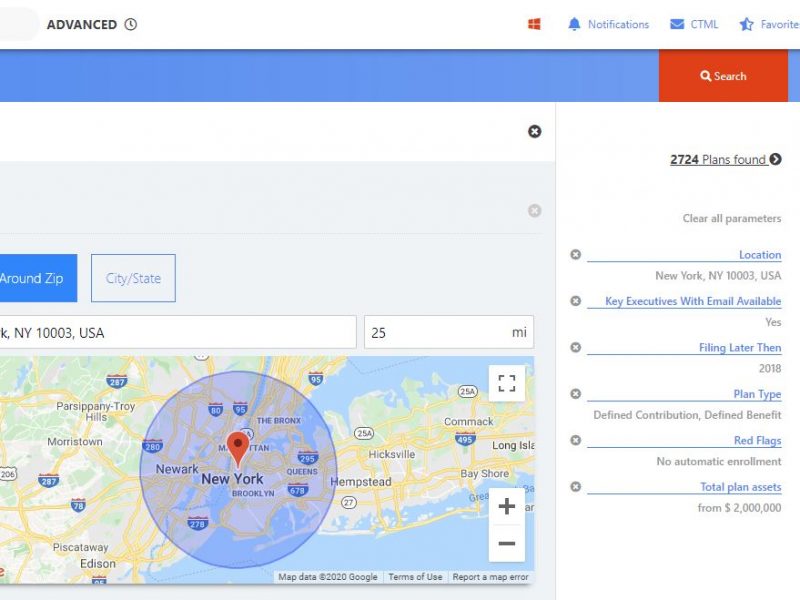Open Favorites star
Viewport: 800px width, 600px height.
pyautogui.click(x=747, y=24)
